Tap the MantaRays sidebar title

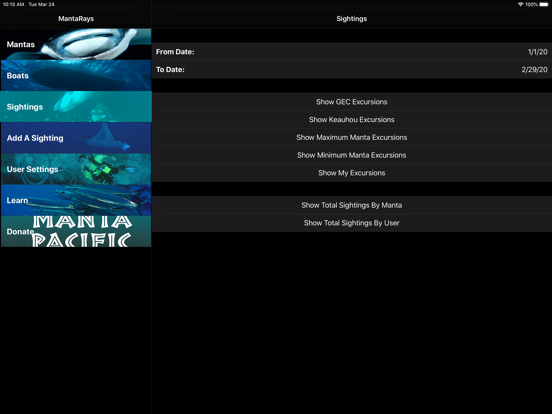click(76, 19)
